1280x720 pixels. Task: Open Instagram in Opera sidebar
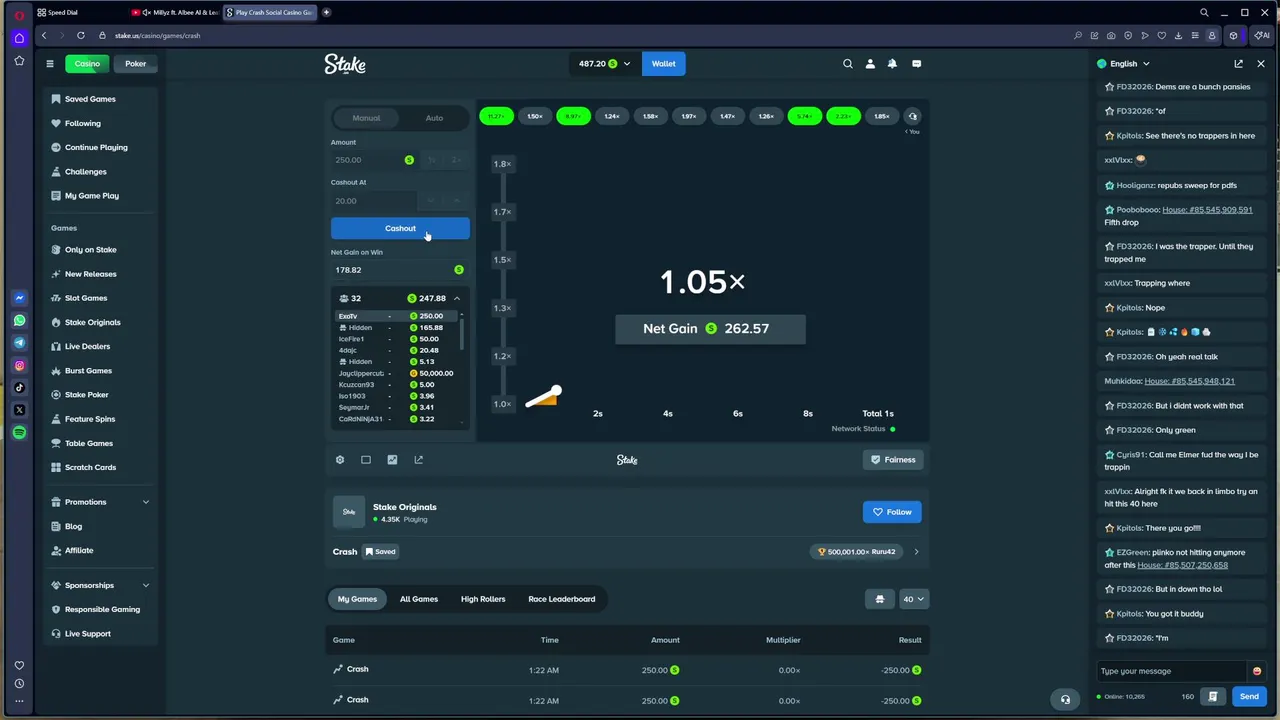coord(19,366)
